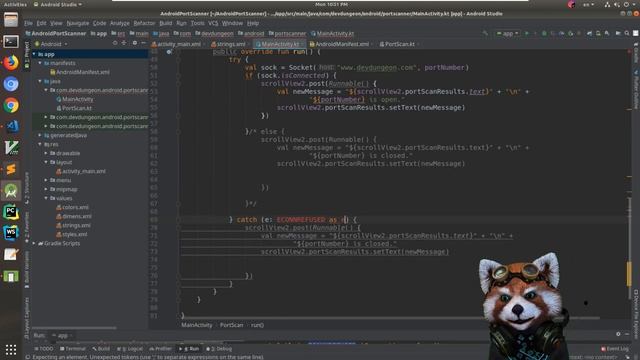This screenshot has width=640, height=360.
Task: Click the locate file target icon in Project panel
Action: pos(115,43)
